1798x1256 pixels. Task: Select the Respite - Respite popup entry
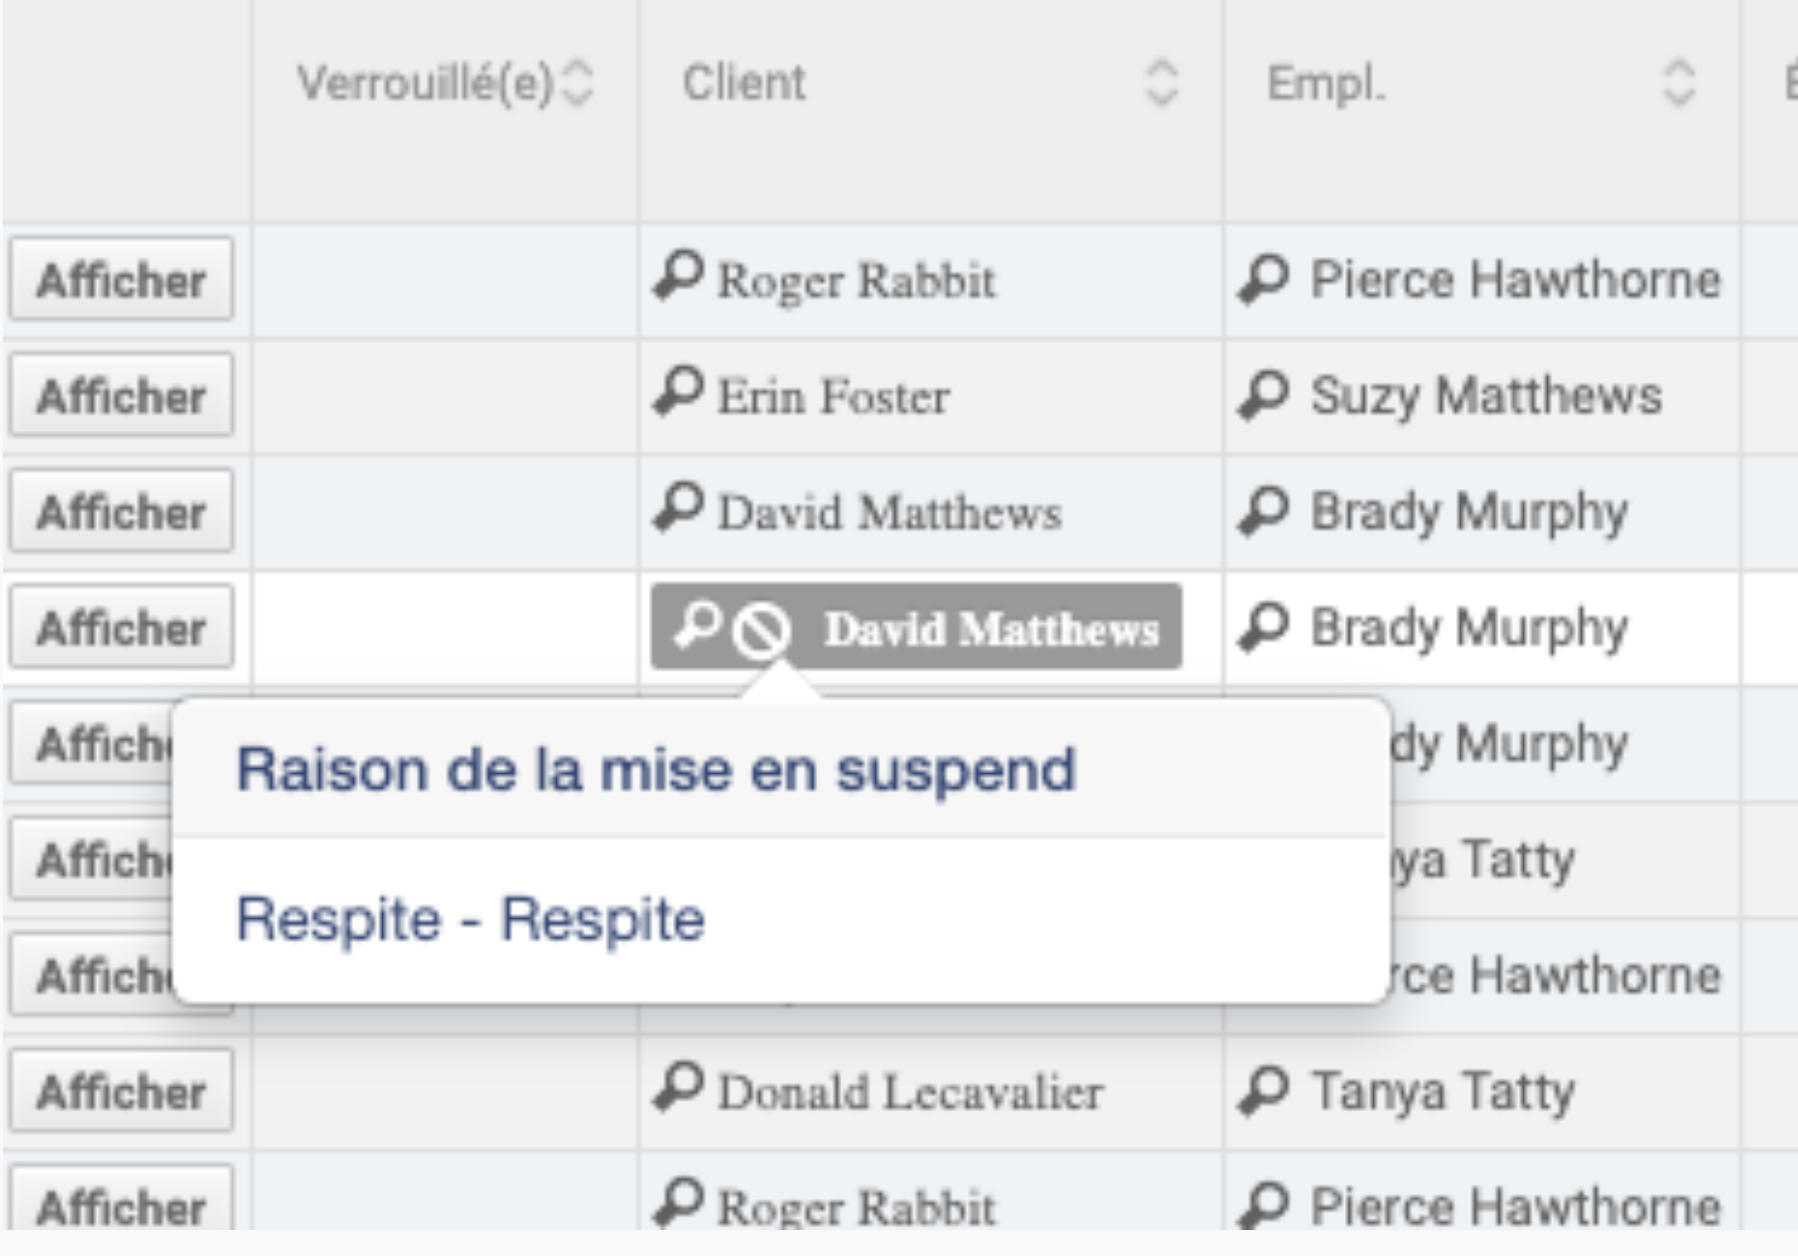click(x=471, y=919)
